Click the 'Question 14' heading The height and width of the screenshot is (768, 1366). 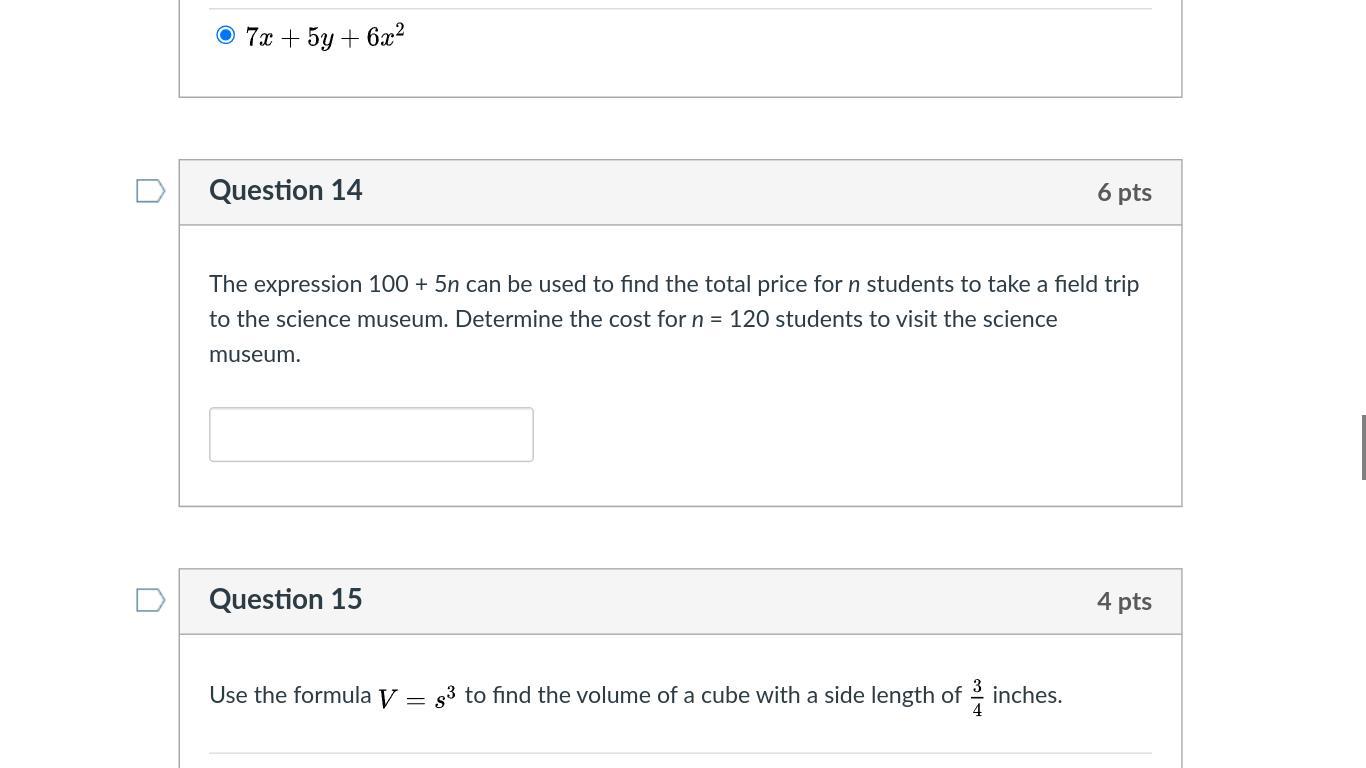(286, 191)
